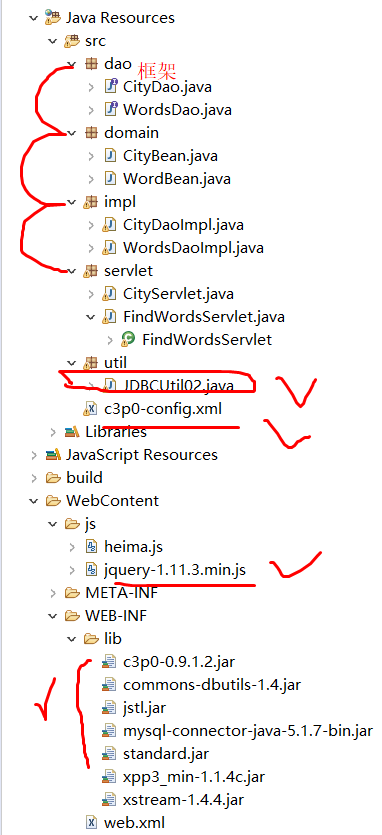The width and height of the screenshot is (382, 835).
Task: Click the heima.js file icon
Action: (x=92, y=546)
